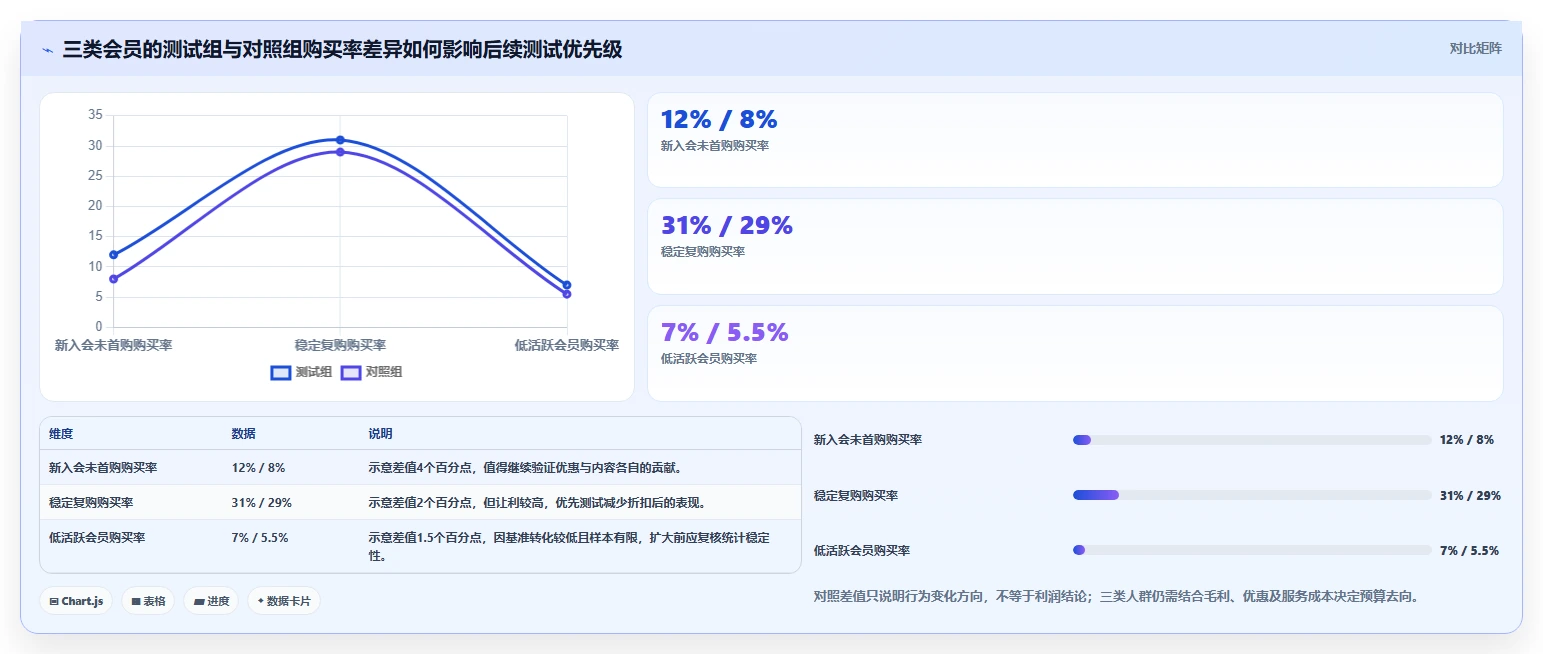Click table value 7% / 5.5%
The image size is (1543, 654).
(260, 537)
